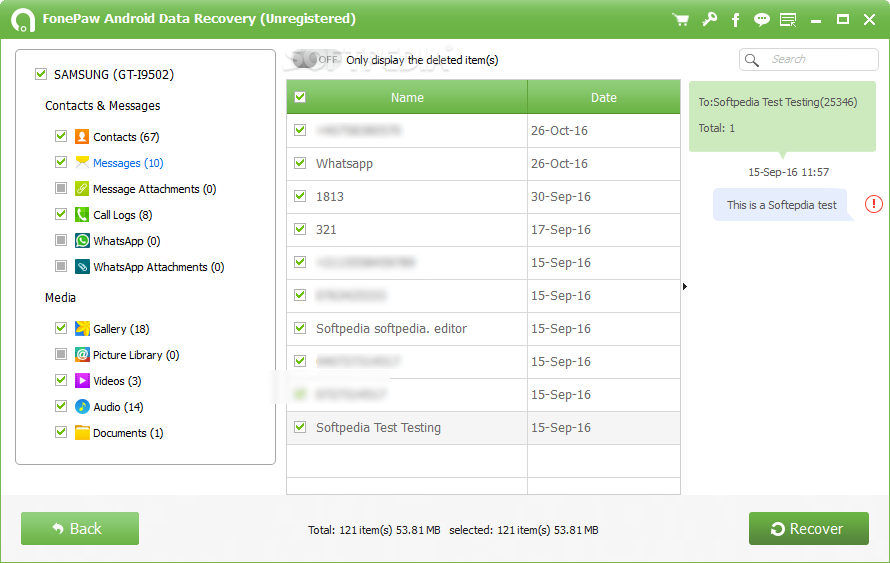Uncheck the Gallery (18) checkbox
This screenshot has width=890, height=563.
(x=61, y=328)
